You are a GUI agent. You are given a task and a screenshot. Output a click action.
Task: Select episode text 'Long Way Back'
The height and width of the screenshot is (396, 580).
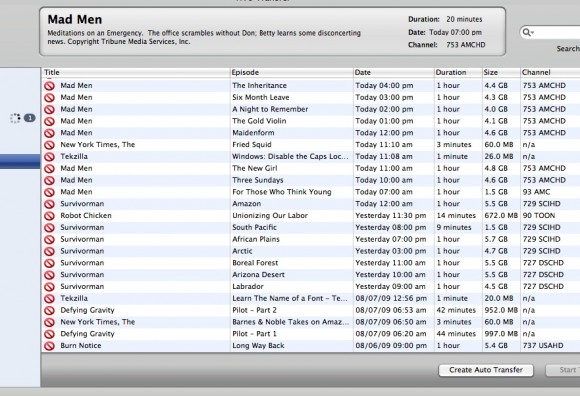[258, 346]
